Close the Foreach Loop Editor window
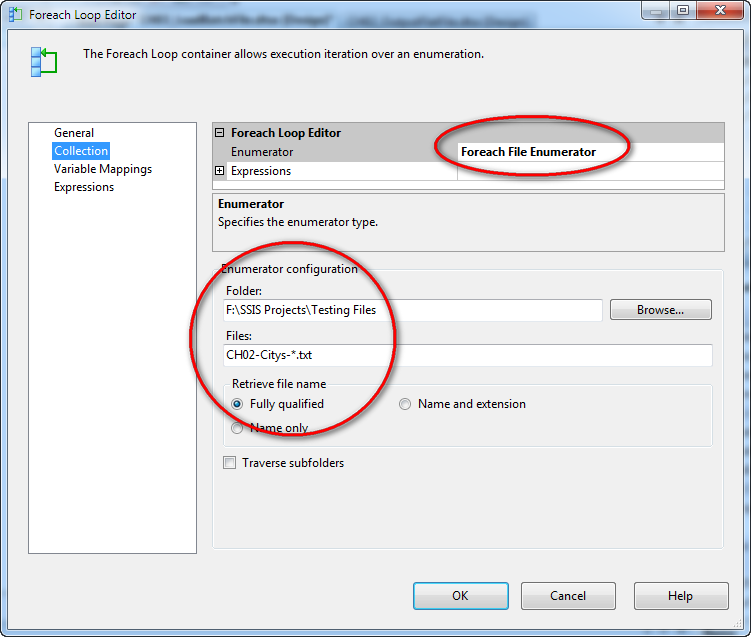Screen dimensions: 751x637 pyautogui.click(x=720, y=10)
